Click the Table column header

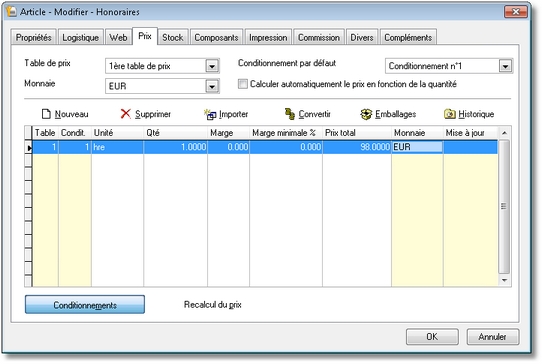click(x=45, y=133)
